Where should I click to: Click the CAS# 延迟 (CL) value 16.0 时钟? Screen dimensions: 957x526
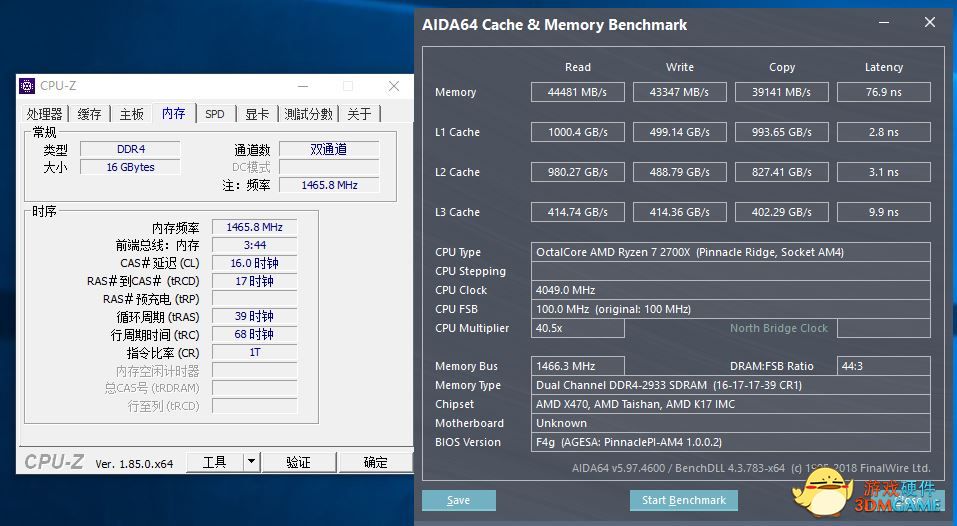[255, 263]
